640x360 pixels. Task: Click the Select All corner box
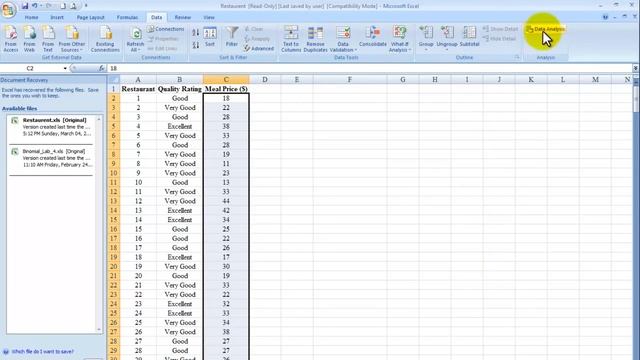pyautogui.click(x=114, y=80)
